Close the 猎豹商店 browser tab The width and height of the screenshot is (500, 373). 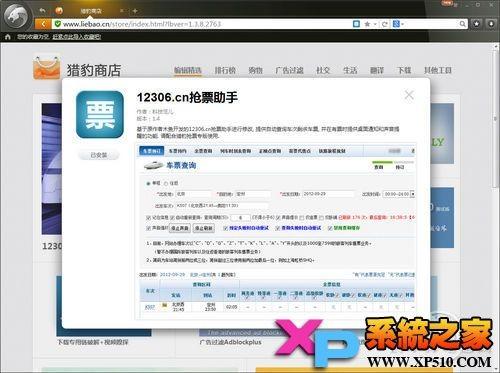122,11
